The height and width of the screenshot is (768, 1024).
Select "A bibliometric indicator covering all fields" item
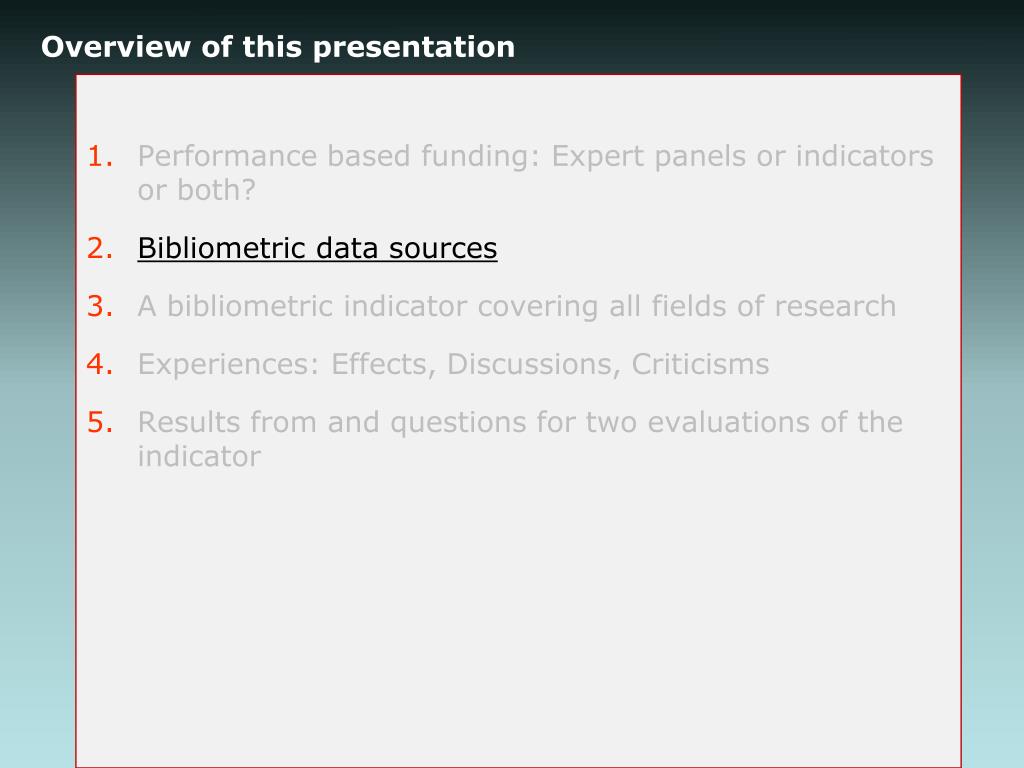(517, 306)
